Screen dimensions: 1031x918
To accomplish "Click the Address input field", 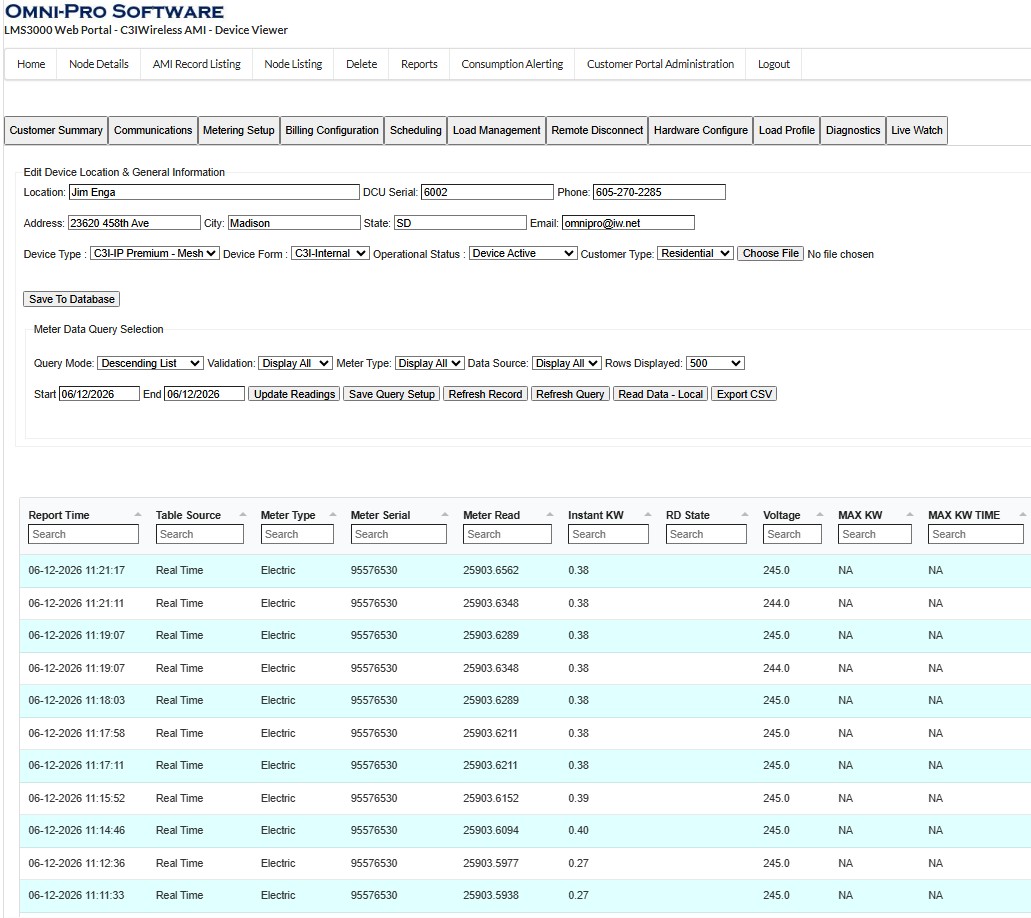I will click(134, 223).
